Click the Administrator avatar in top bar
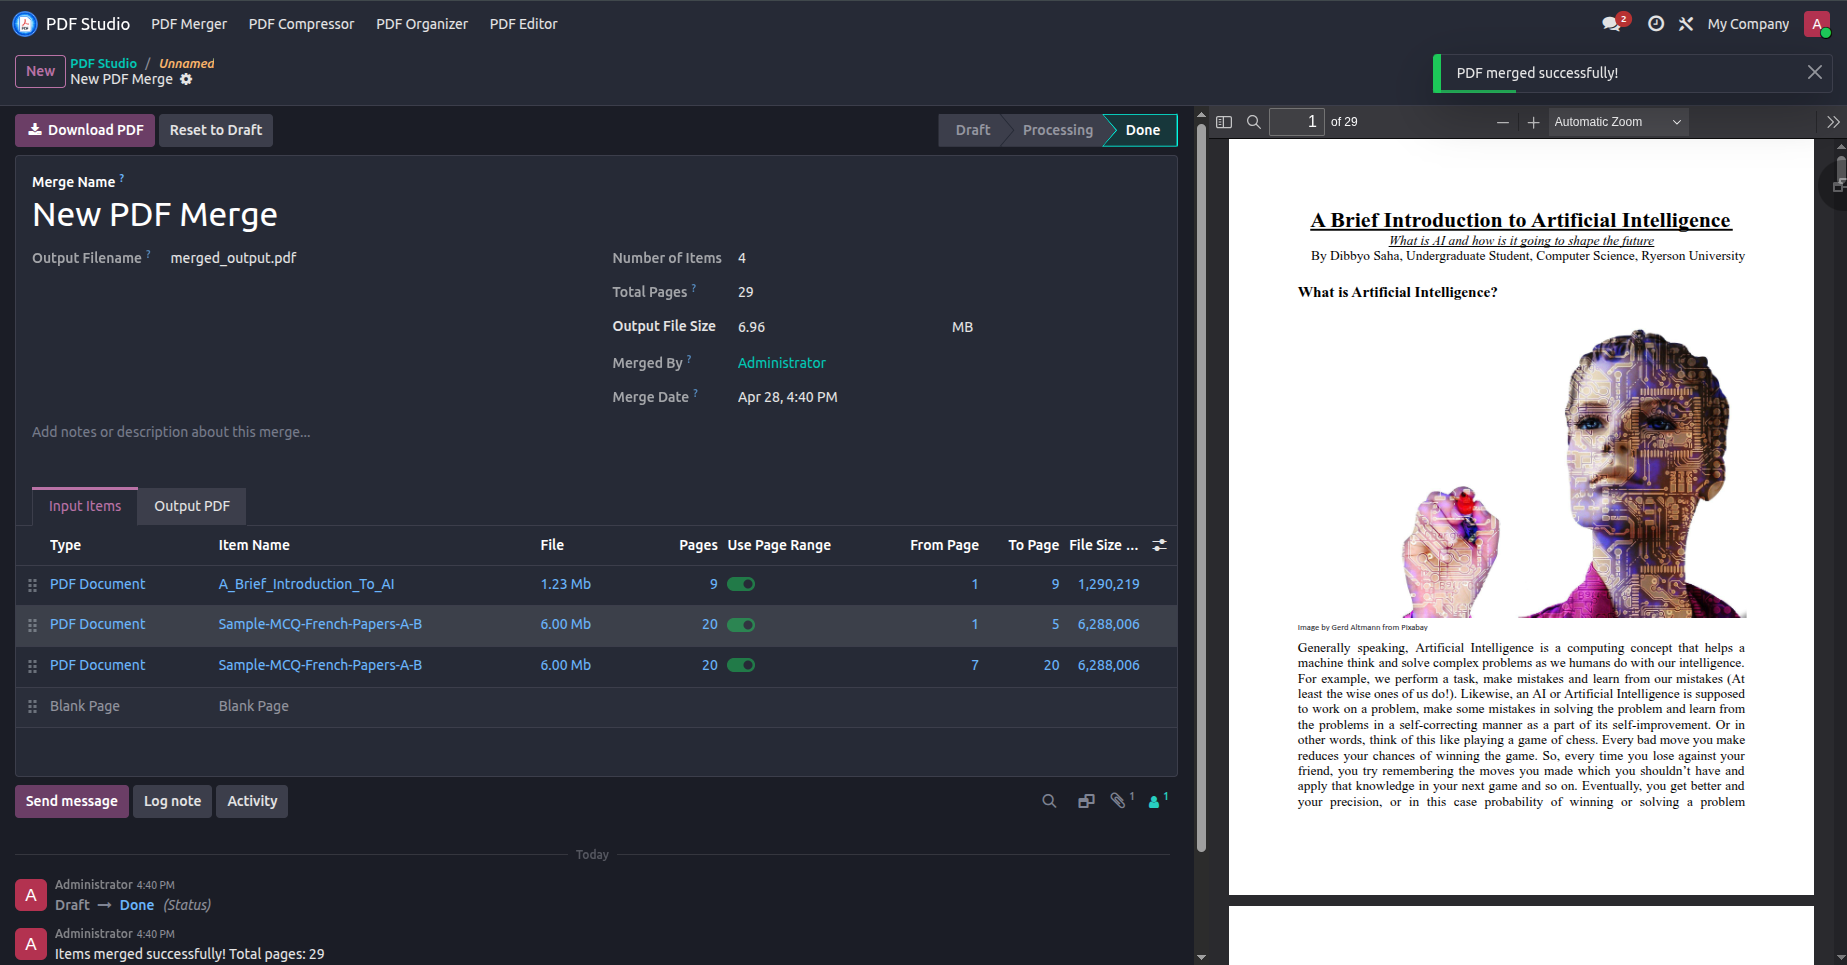Screen dimensions: 1847x965 [1817, 24]
